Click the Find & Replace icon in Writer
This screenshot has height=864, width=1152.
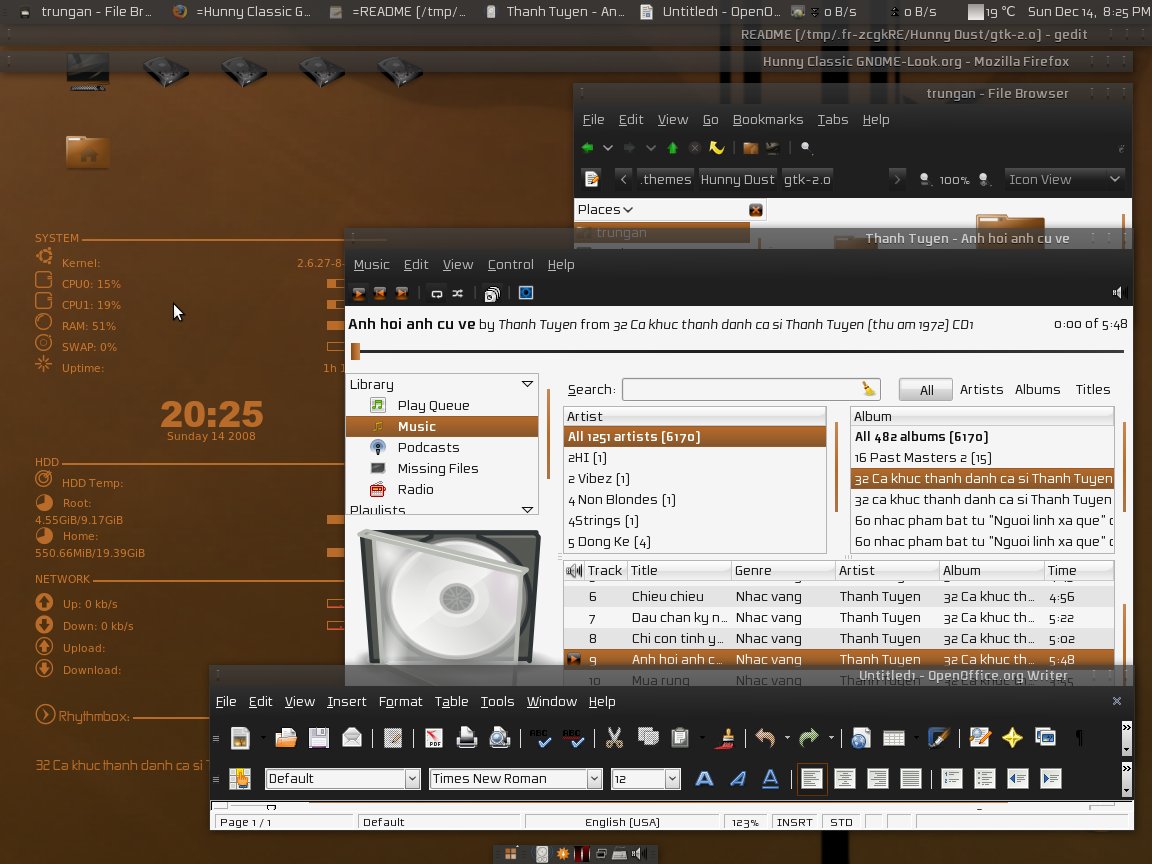pos(979,738)
